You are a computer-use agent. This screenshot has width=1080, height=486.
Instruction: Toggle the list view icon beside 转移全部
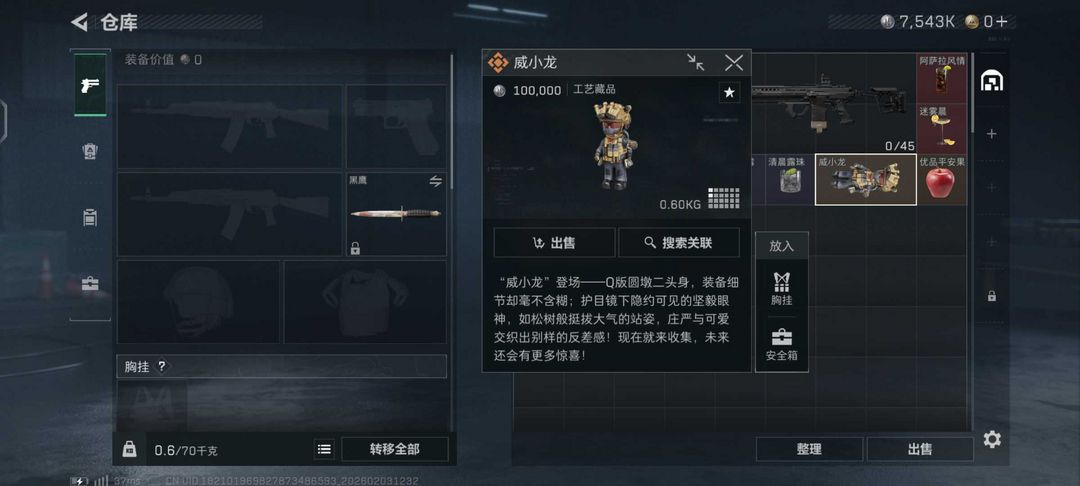324,450
